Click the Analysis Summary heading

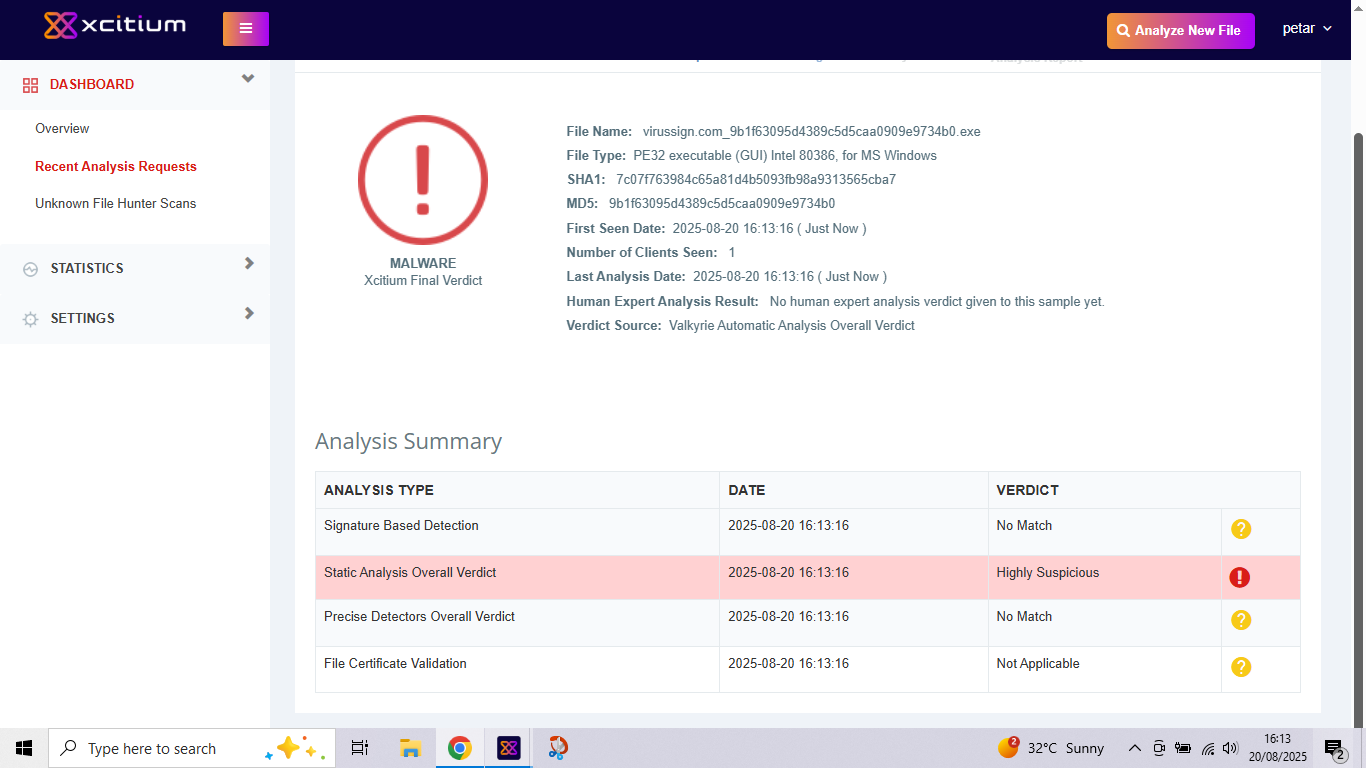(x=408, y=441)
